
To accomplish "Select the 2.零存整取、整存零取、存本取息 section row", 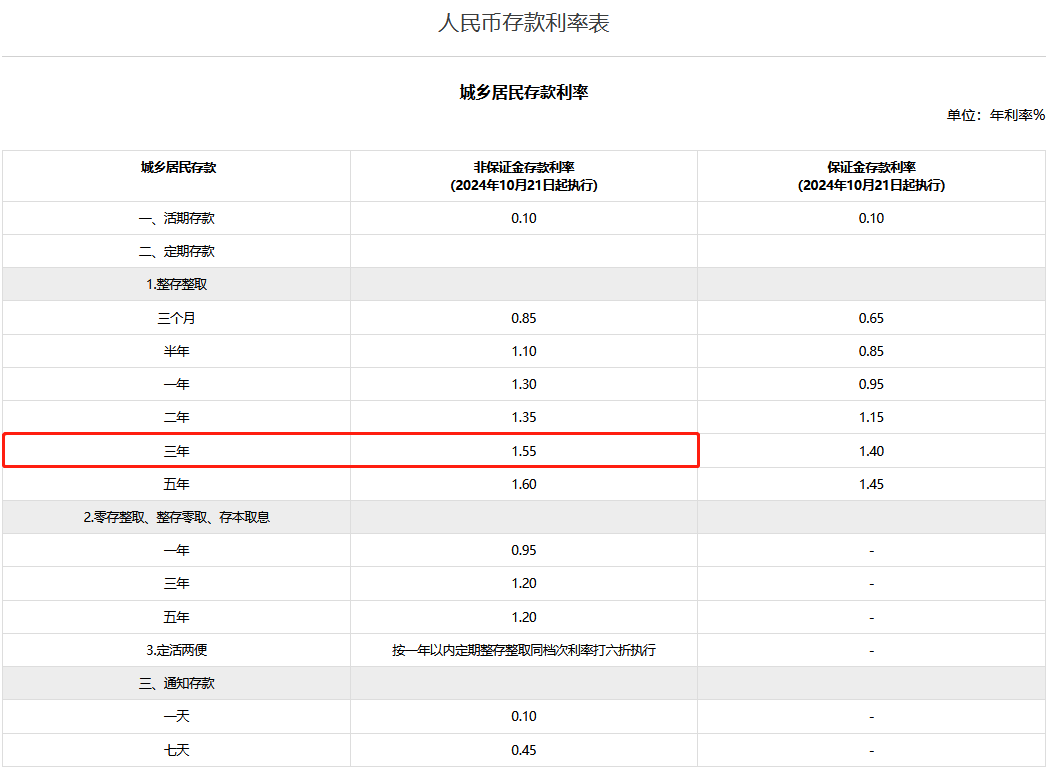I will [x=177, y=517].
